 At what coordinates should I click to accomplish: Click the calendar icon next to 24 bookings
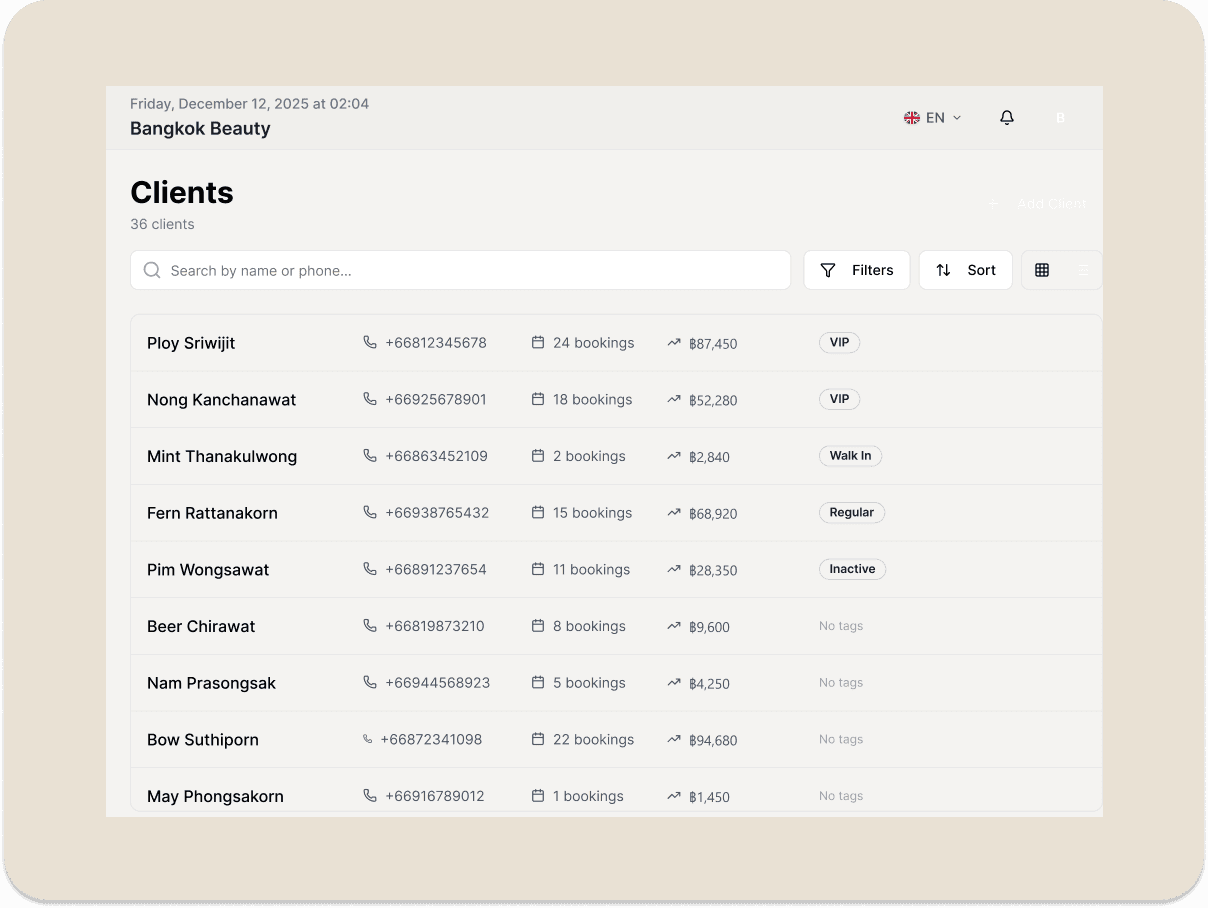pyautogui.click(x=537, y=342)
